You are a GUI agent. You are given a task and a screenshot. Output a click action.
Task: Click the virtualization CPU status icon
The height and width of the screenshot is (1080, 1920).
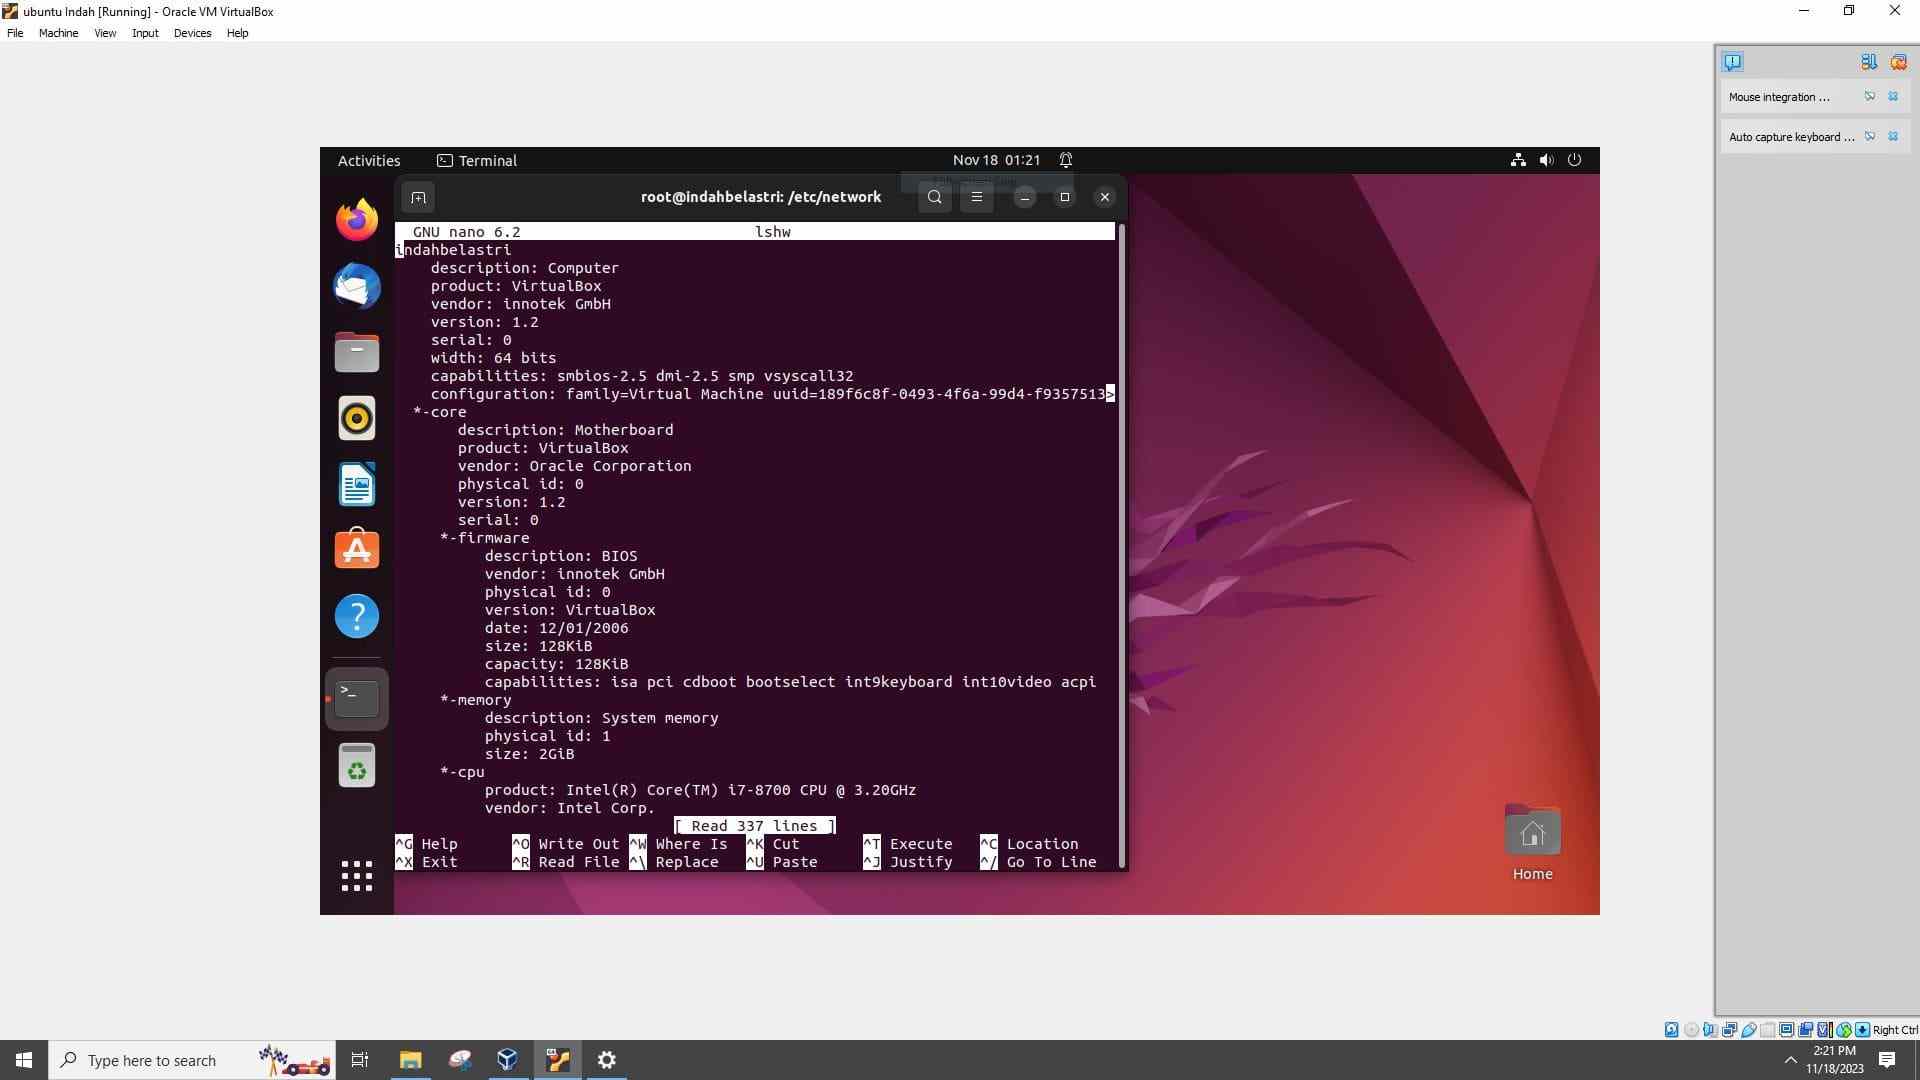(1825, 1030)
